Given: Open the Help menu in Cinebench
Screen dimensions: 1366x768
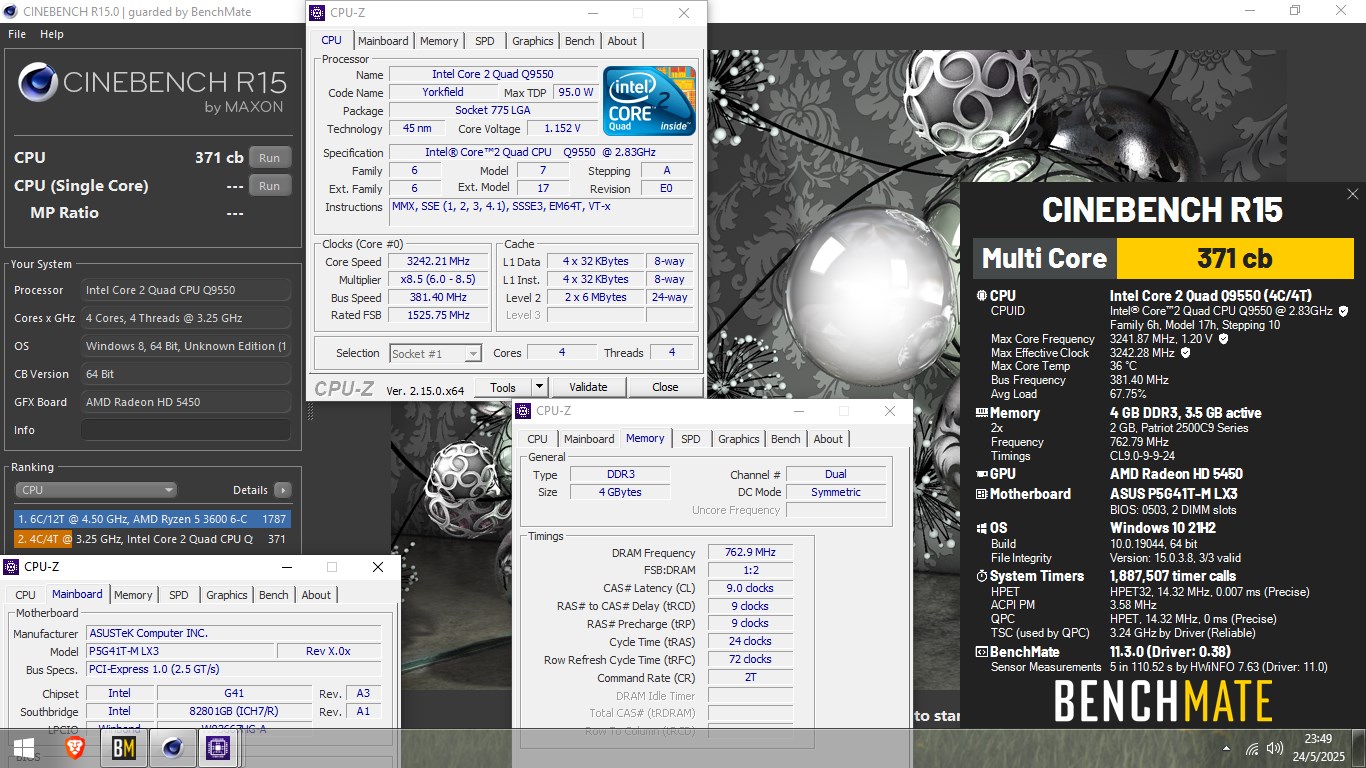Looking at the screenshot, I should 52,34.
